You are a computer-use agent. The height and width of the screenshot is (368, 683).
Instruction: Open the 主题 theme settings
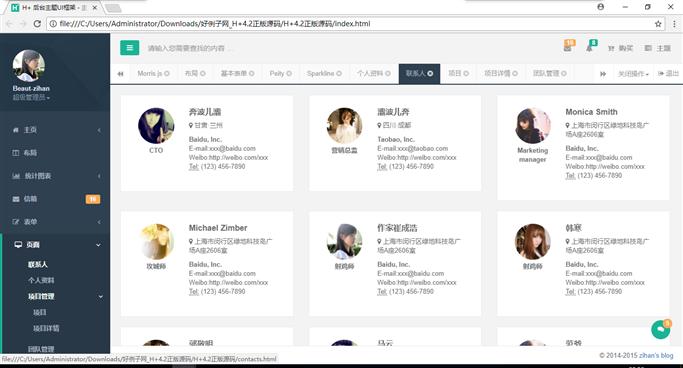[658, 48]
